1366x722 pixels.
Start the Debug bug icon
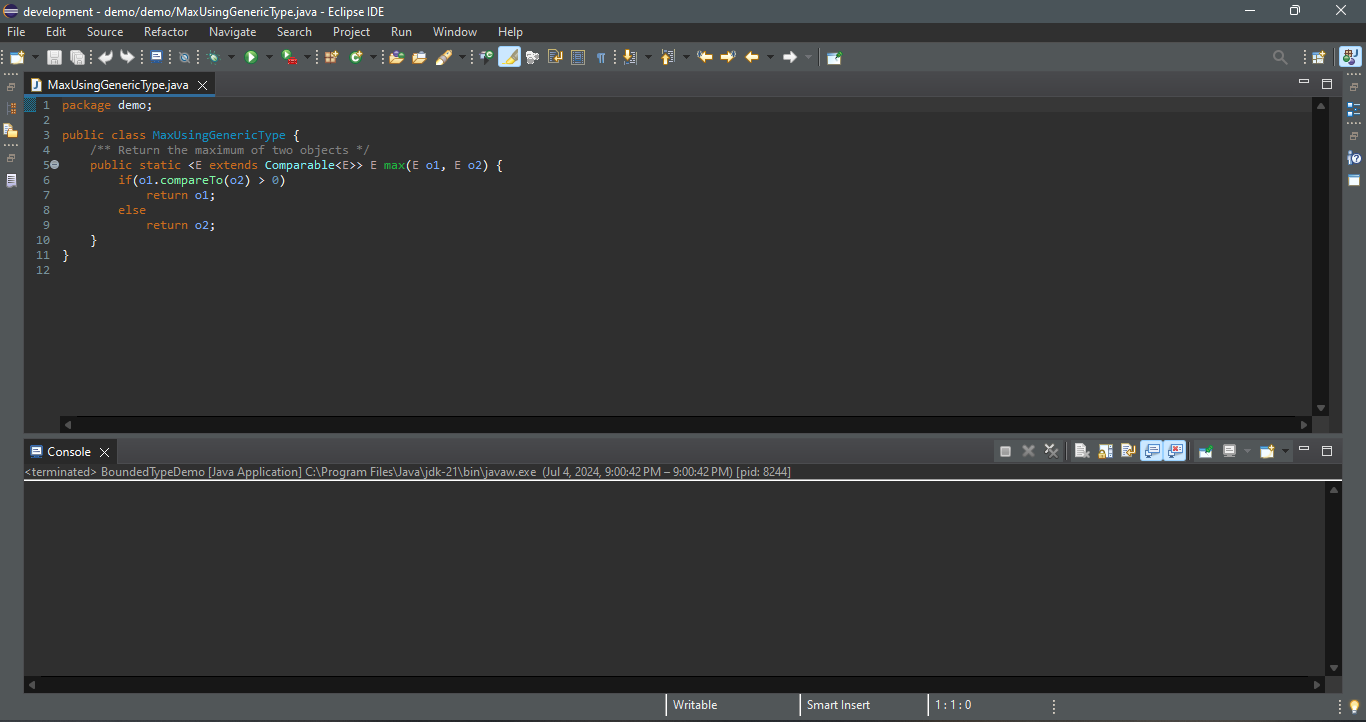pos(213,57)
